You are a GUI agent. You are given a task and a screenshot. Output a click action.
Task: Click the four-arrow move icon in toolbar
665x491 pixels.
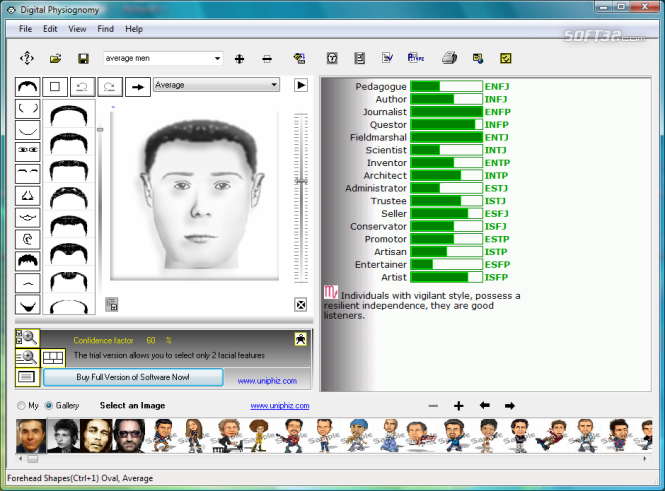[x=27, y=58]
